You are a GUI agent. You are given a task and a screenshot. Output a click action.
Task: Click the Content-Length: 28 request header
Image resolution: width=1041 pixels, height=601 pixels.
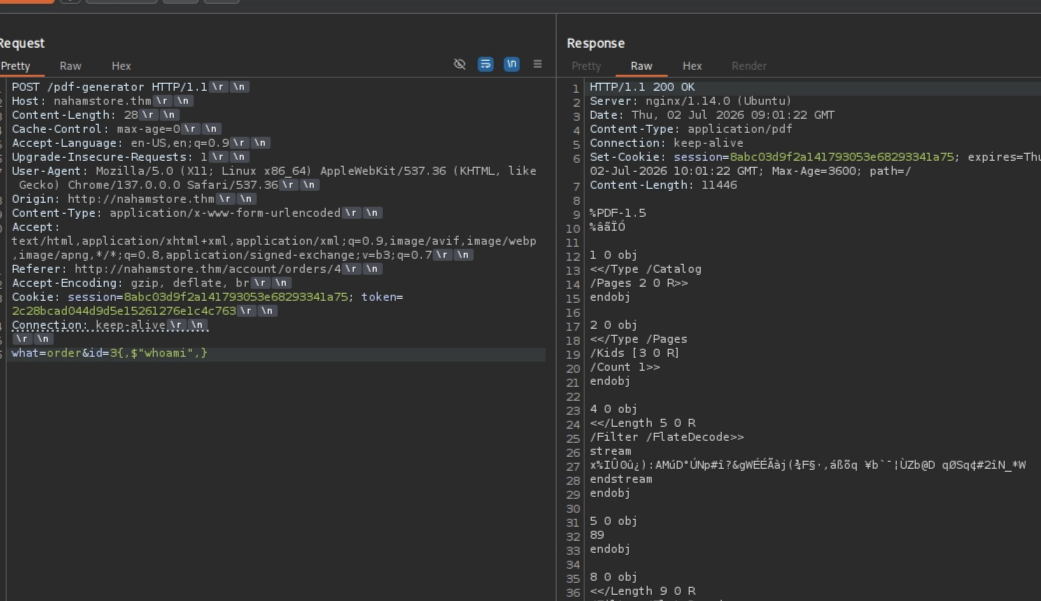[95, 115]
